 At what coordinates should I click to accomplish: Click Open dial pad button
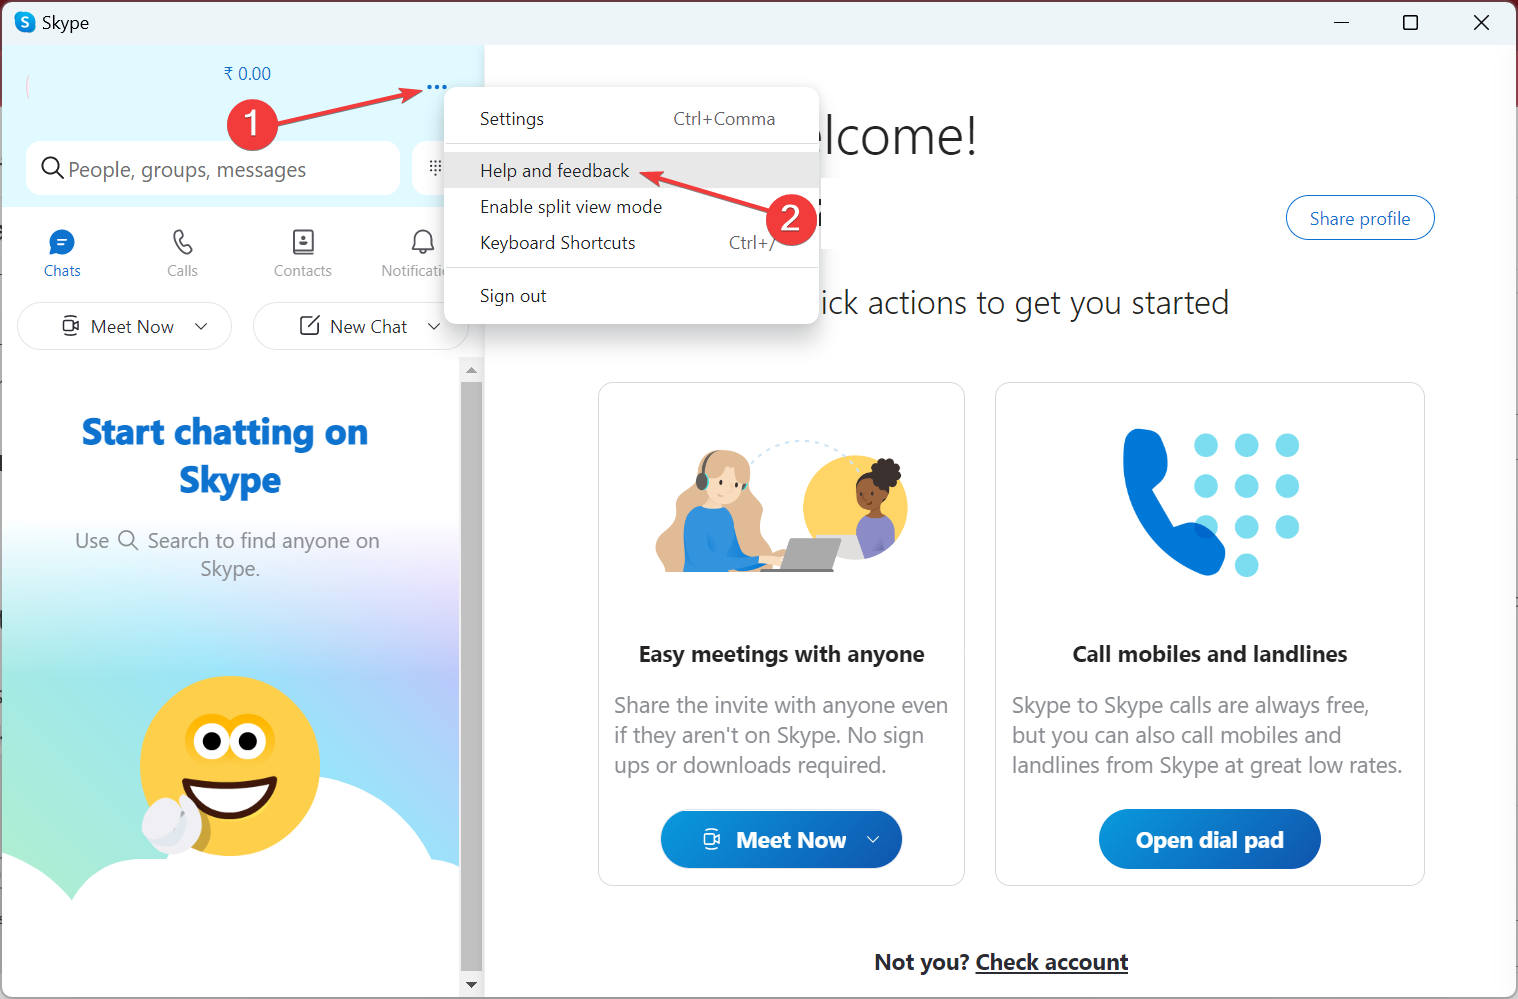[1210, 839]
